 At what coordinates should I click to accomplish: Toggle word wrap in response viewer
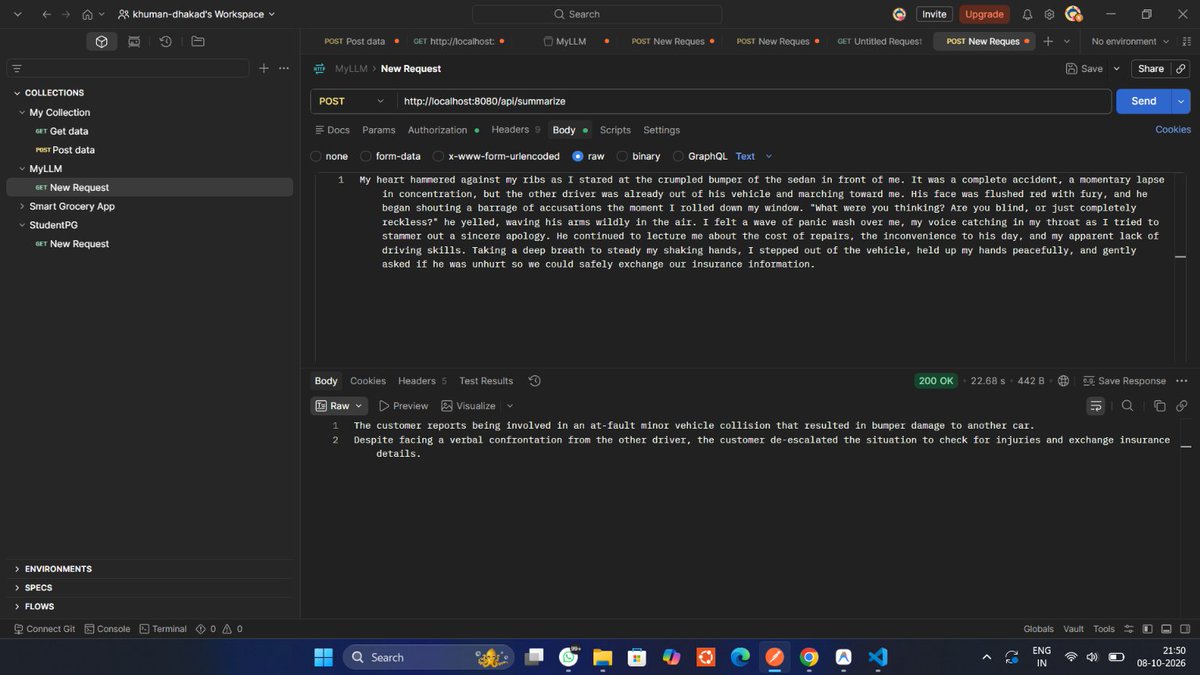1096,406
